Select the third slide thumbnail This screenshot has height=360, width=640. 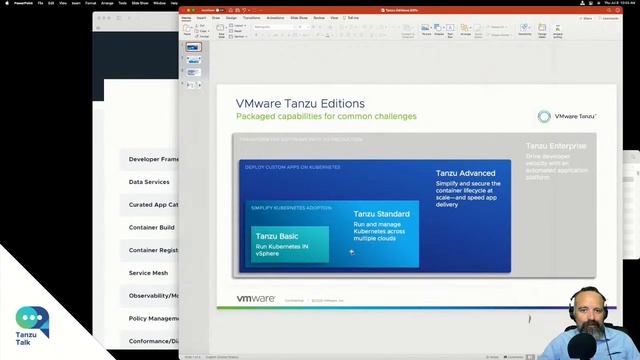pos(193,73)
